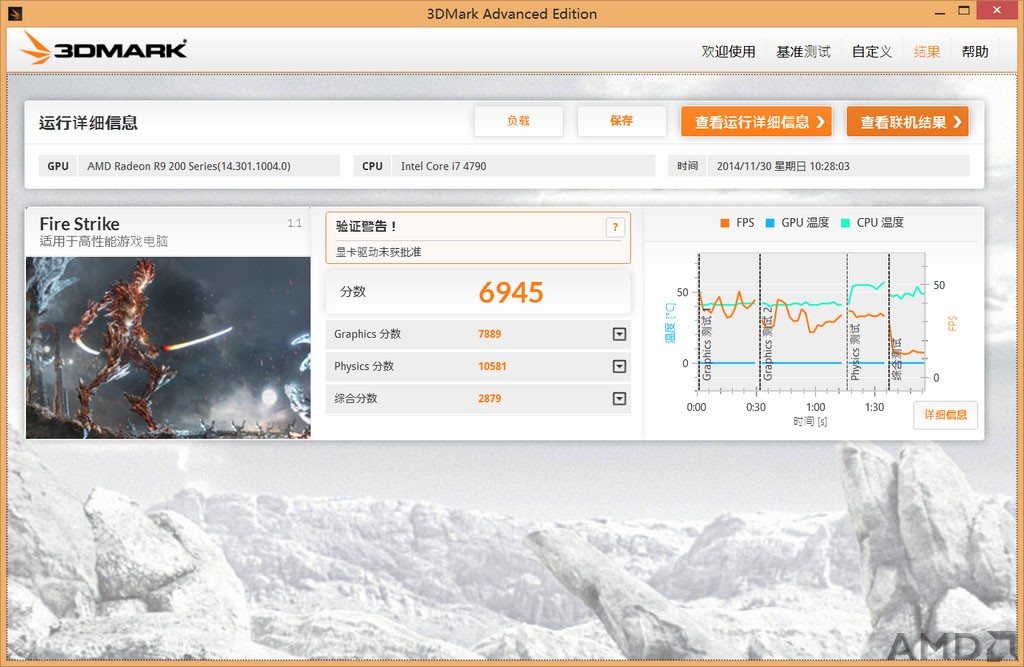Click the 保存 button

pyautogui.click(x=621, y=121)
